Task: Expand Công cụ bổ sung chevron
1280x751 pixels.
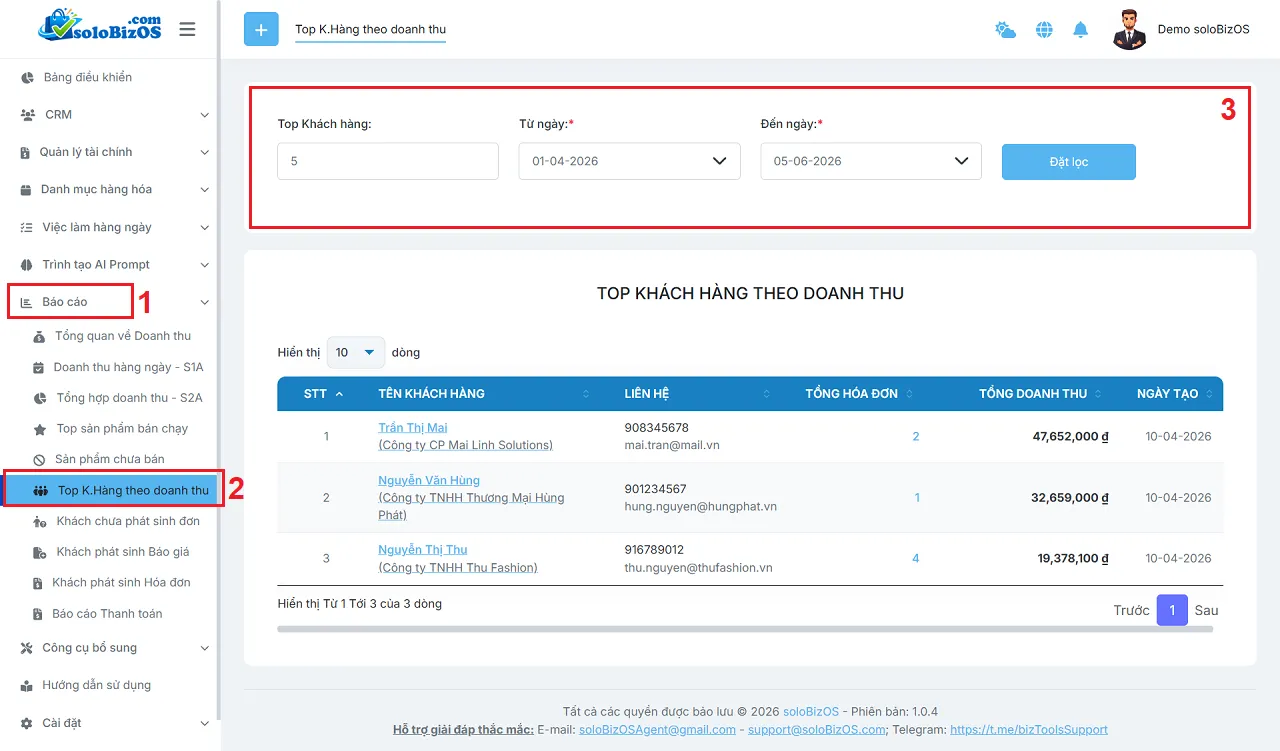Action: (204, 648)
